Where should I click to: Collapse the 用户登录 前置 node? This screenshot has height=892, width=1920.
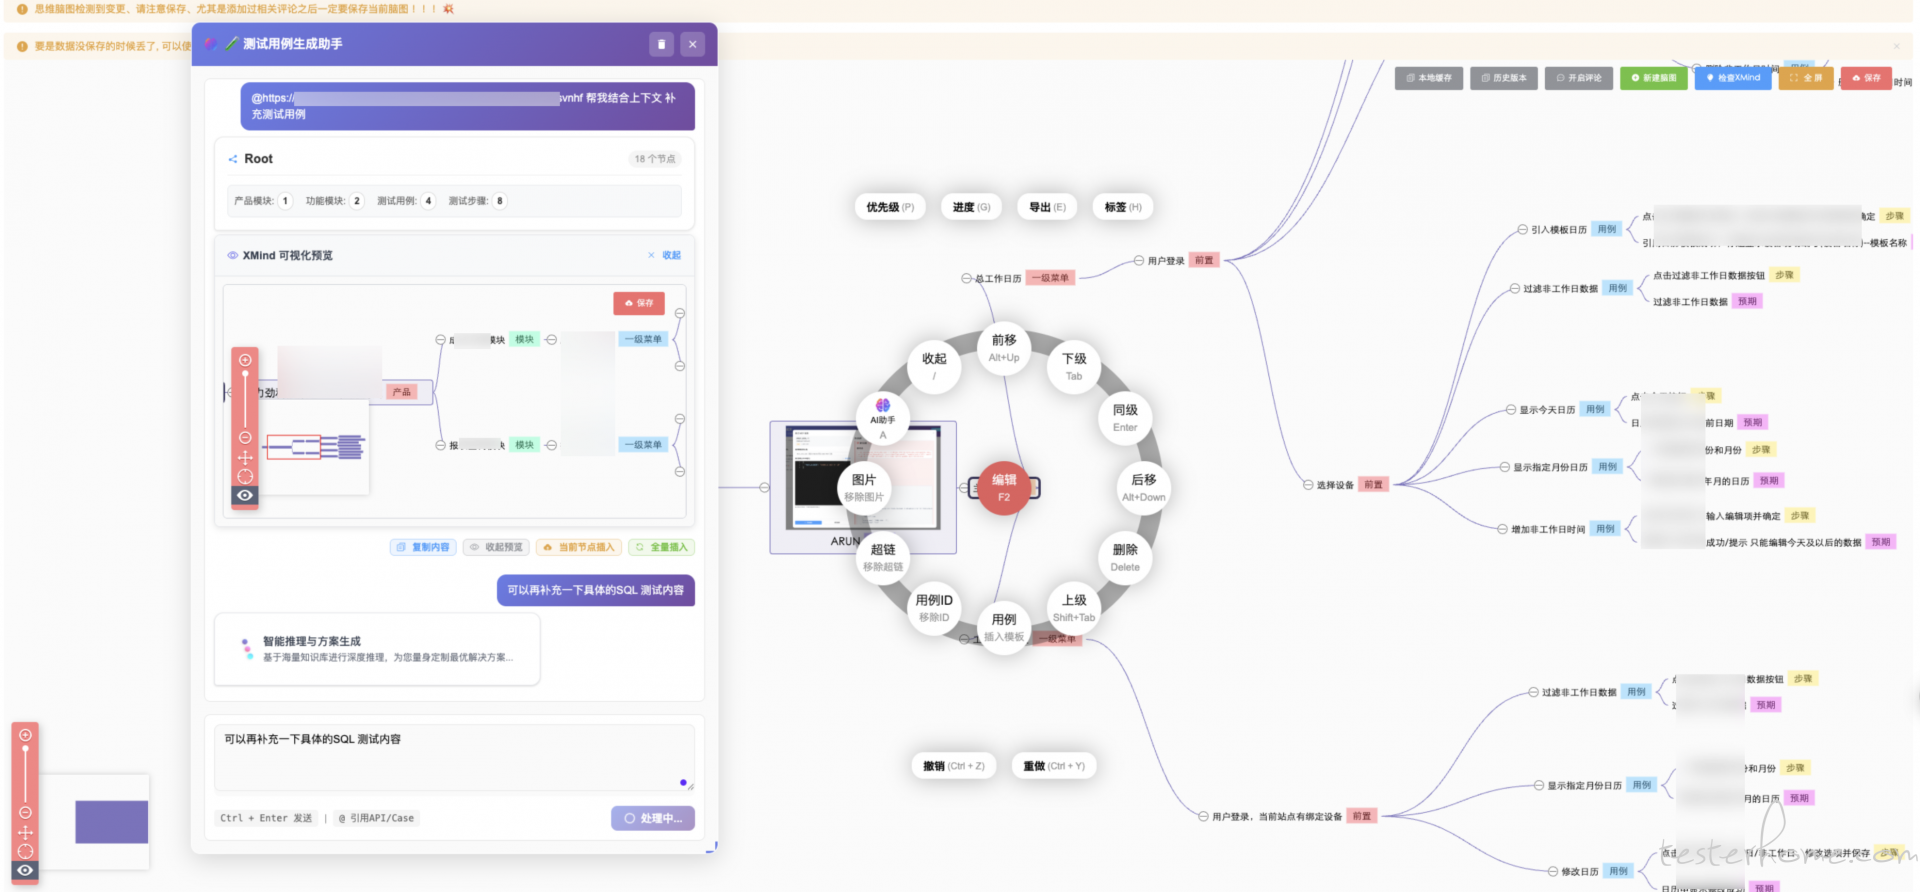(x=1139, y=261)
